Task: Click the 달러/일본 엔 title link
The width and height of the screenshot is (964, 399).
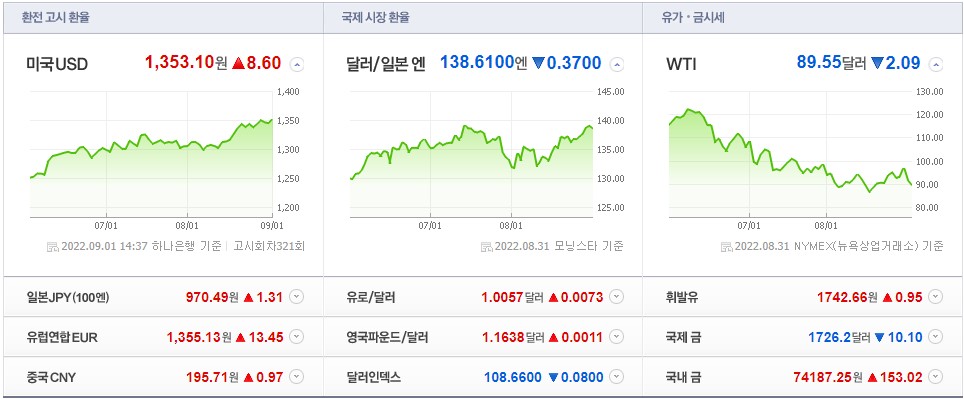Action: click(x=386, y=64)
